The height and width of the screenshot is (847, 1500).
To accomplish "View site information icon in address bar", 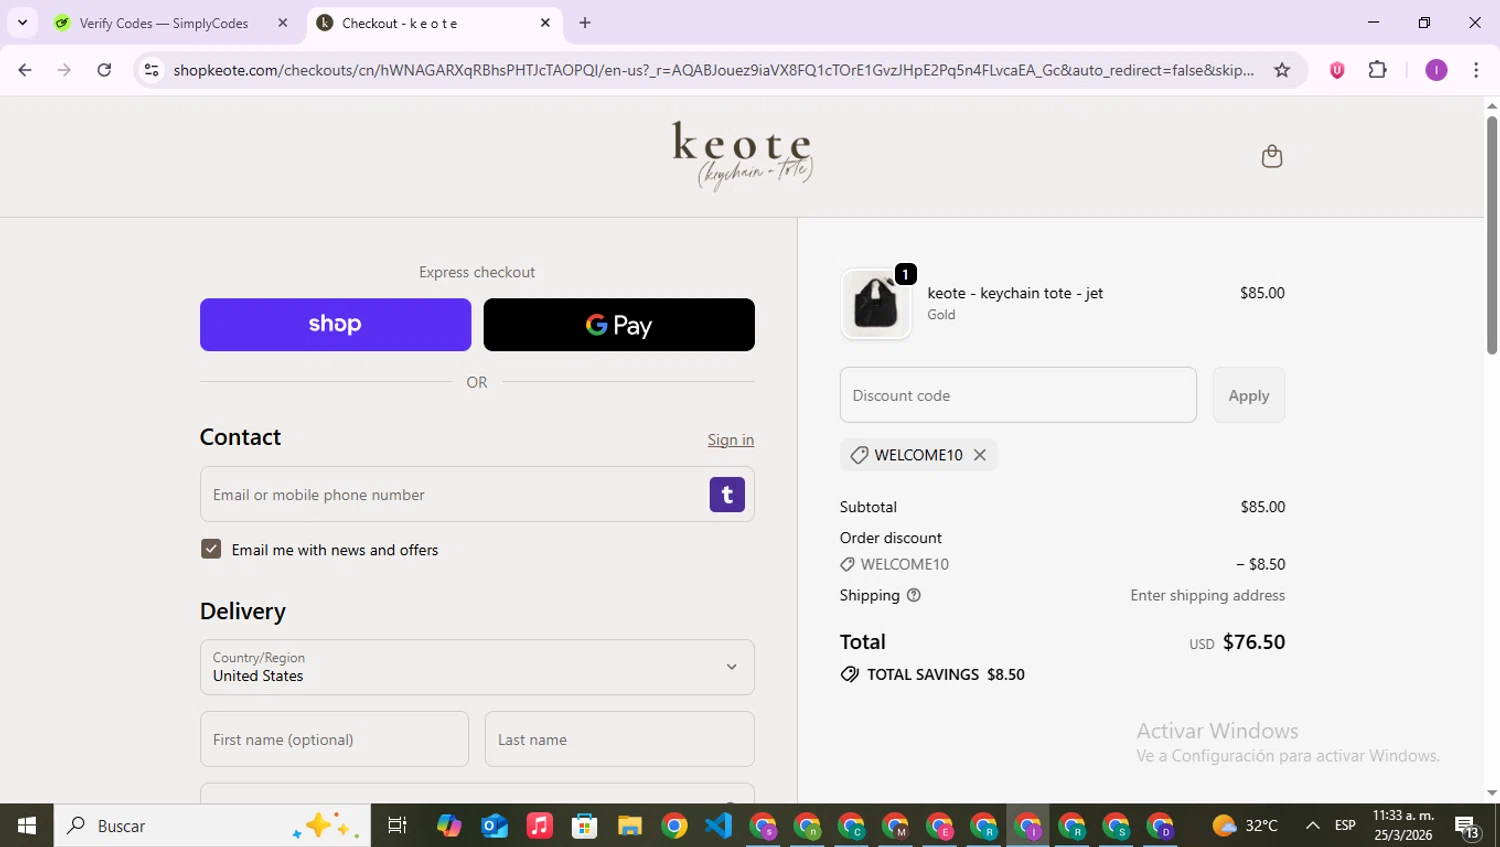I will click(x=151, y=70).
